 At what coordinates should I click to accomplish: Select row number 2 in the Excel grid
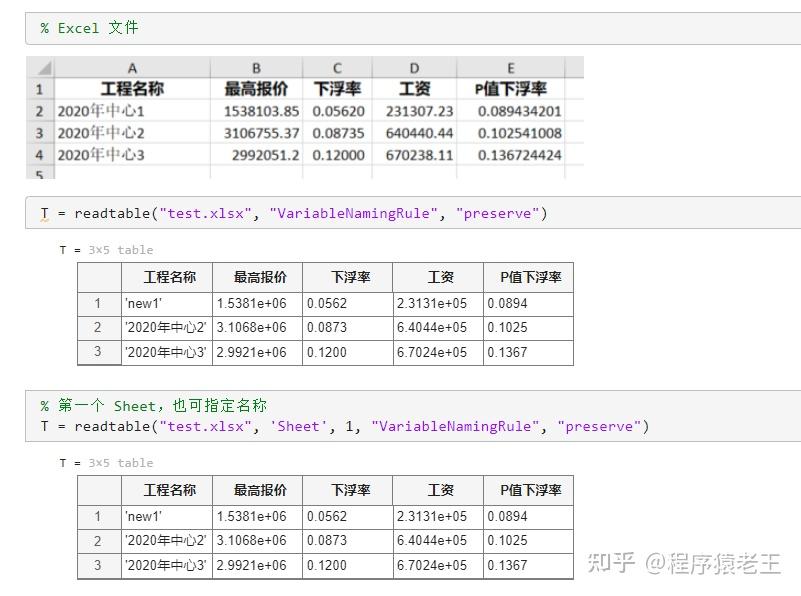(40, 112)
